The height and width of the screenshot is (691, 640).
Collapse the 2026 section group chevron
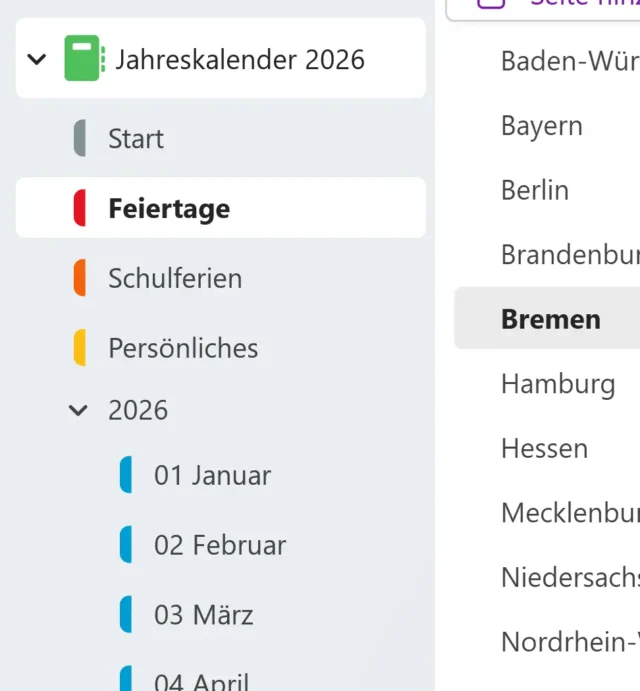[x=79, y=410]
